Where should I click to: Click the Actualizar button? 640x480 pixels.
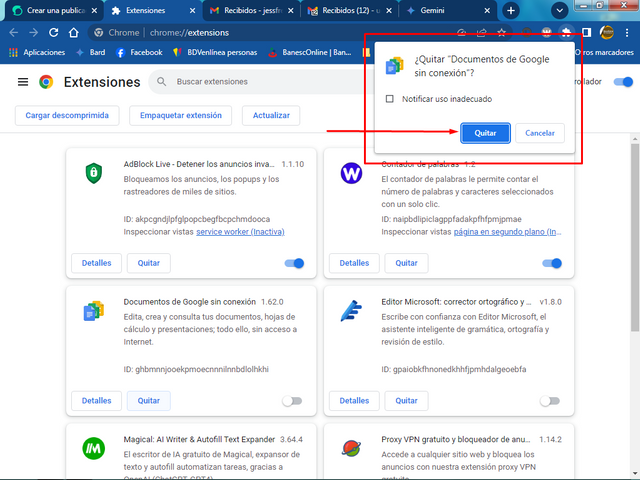(x=271, y=116)
